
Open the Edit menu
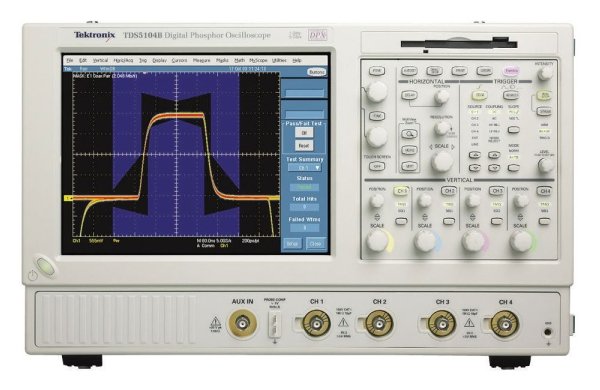(83, 60)
